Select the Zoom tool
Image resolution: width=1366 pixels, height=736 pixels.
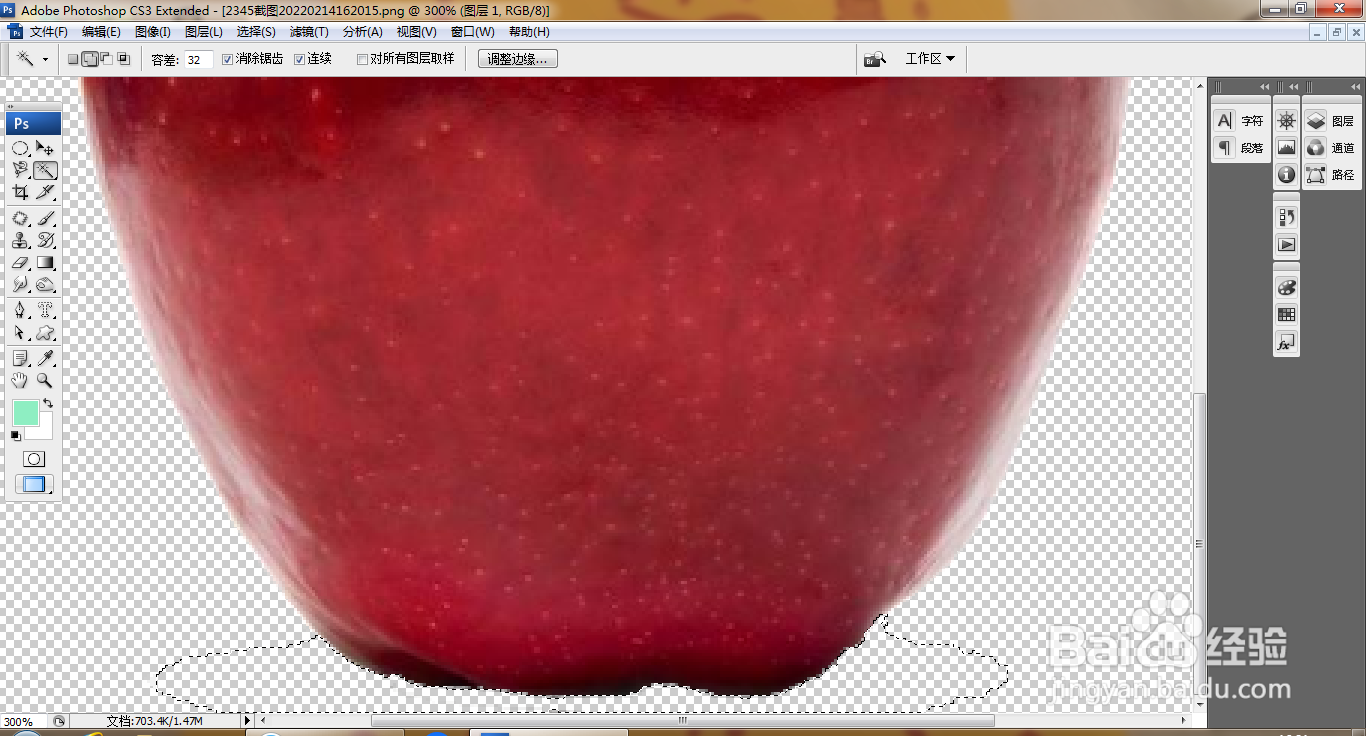[45, 380]
